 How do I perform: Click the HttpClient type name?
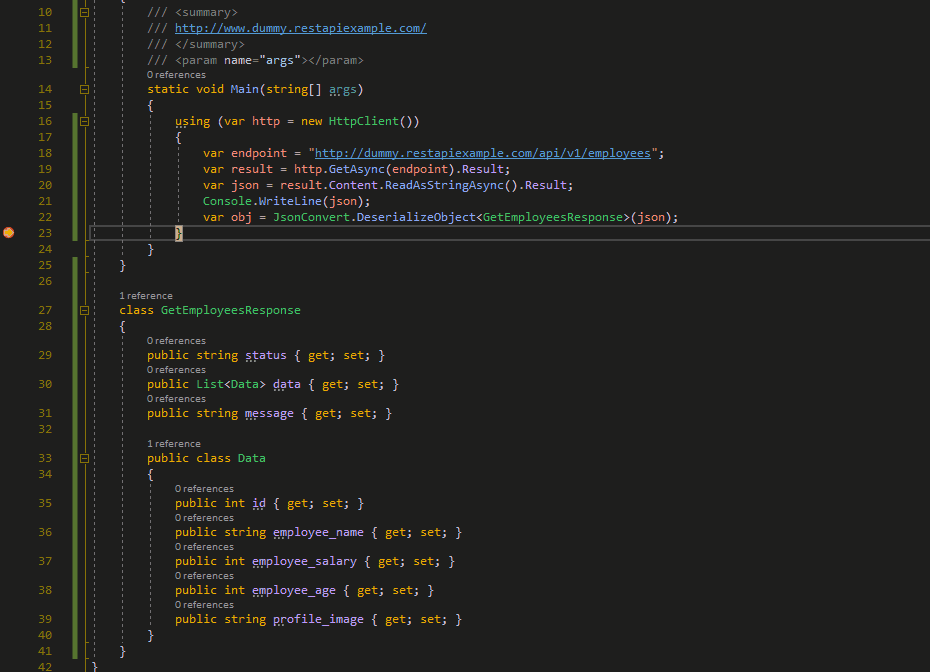364,121
